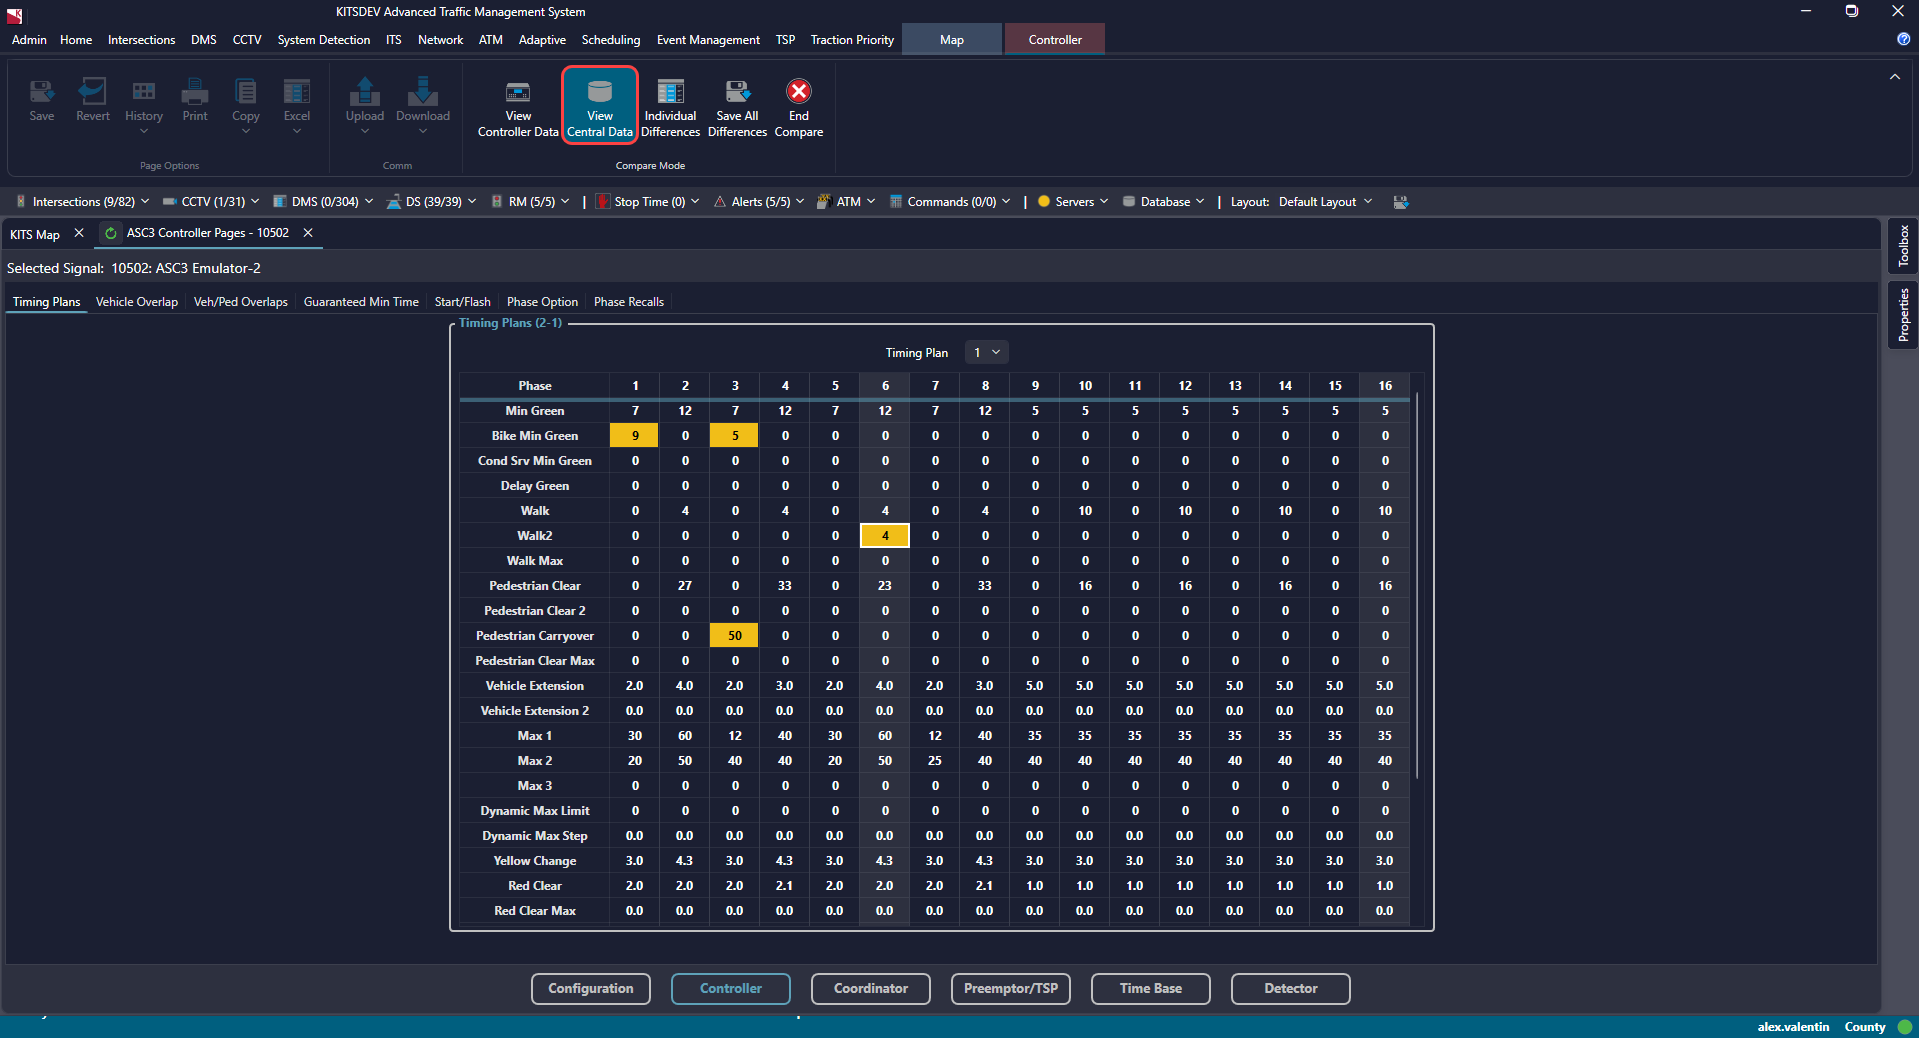
Task: Open the System Detection menu
Action: point(323,40)
